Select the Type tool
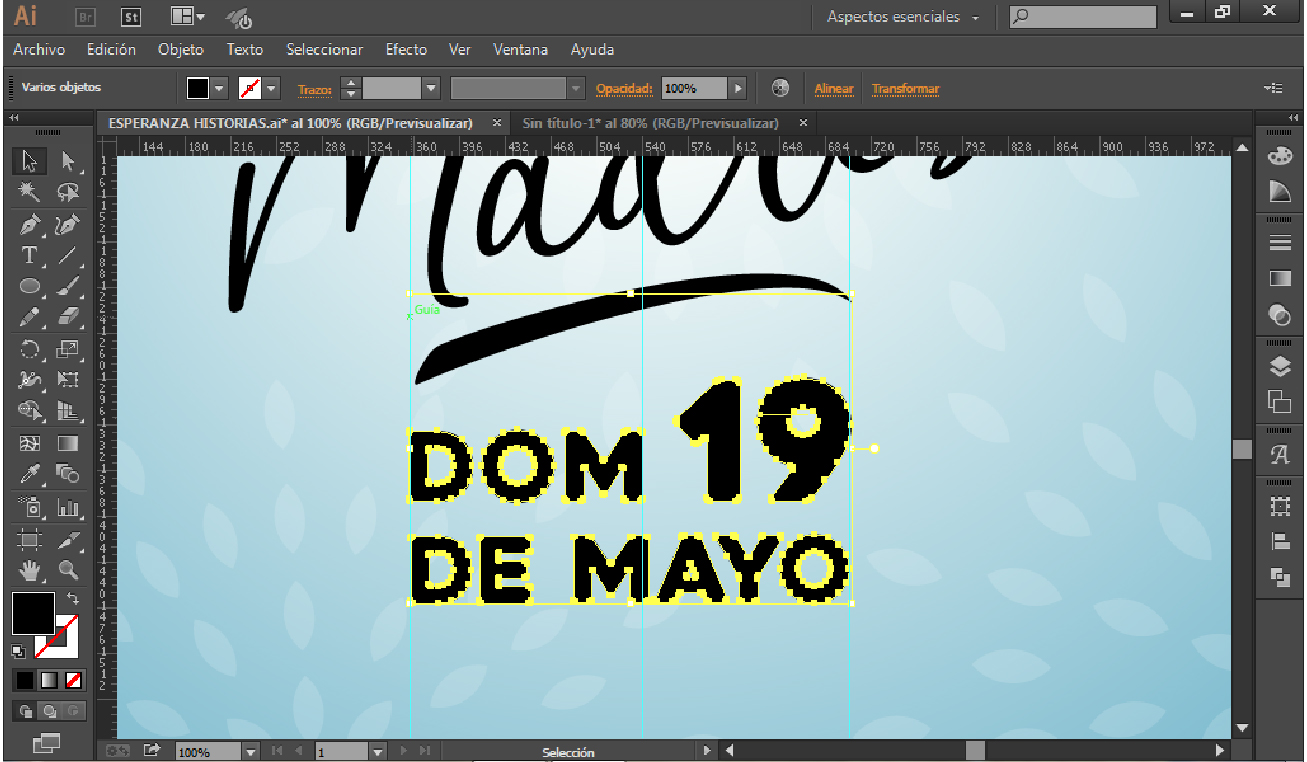 (x=30, y=255)
